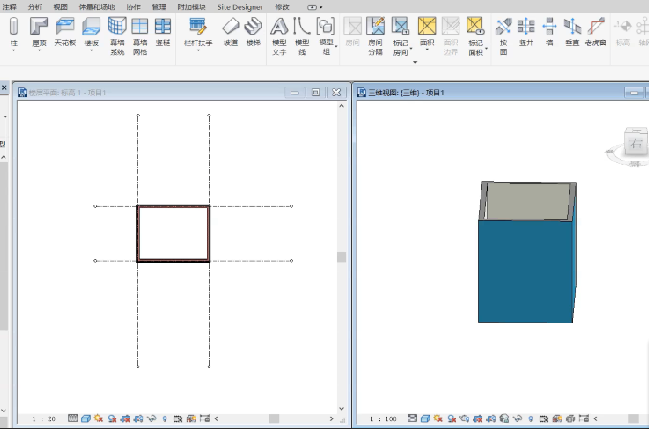Select the 楼板 (Floor) tool icon
Viewport: 649px width, 429px height.
(91, 27)
